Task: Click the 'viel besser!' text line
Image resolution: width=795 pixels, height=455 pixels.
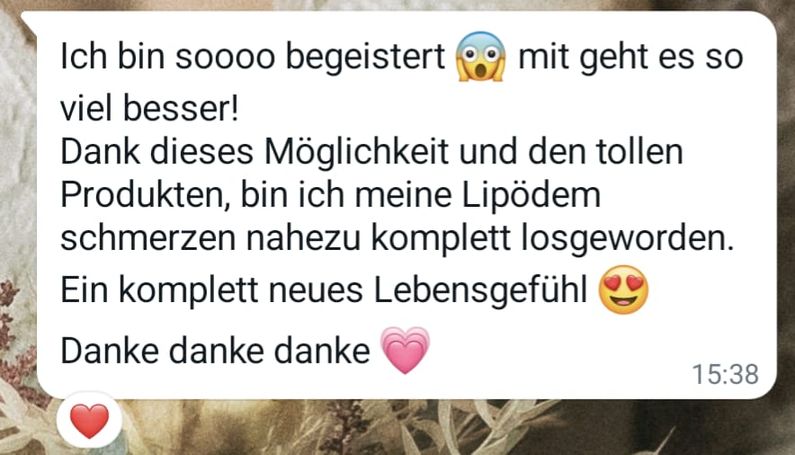Action: [x=149, y=109]
